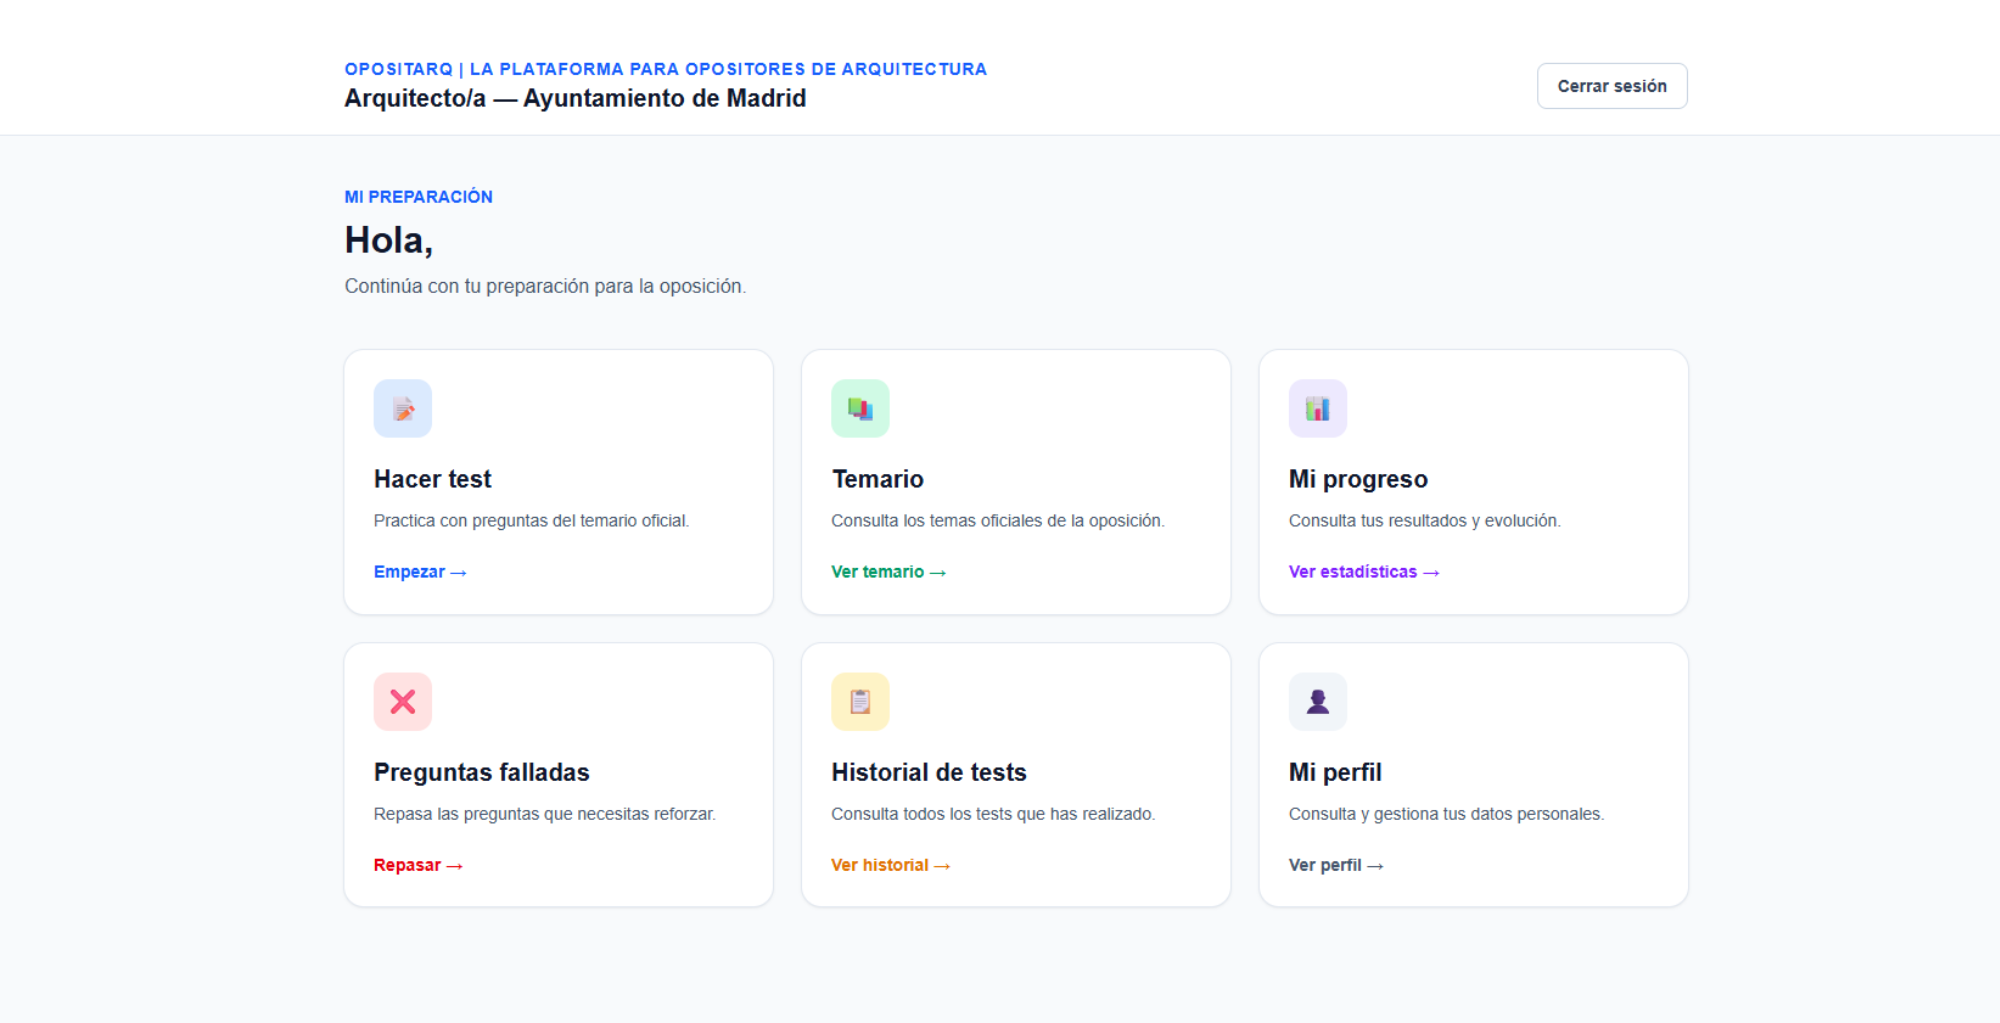
Task: Click the Mi perfil user silhouette icon
Action: tap(1318, 701)
